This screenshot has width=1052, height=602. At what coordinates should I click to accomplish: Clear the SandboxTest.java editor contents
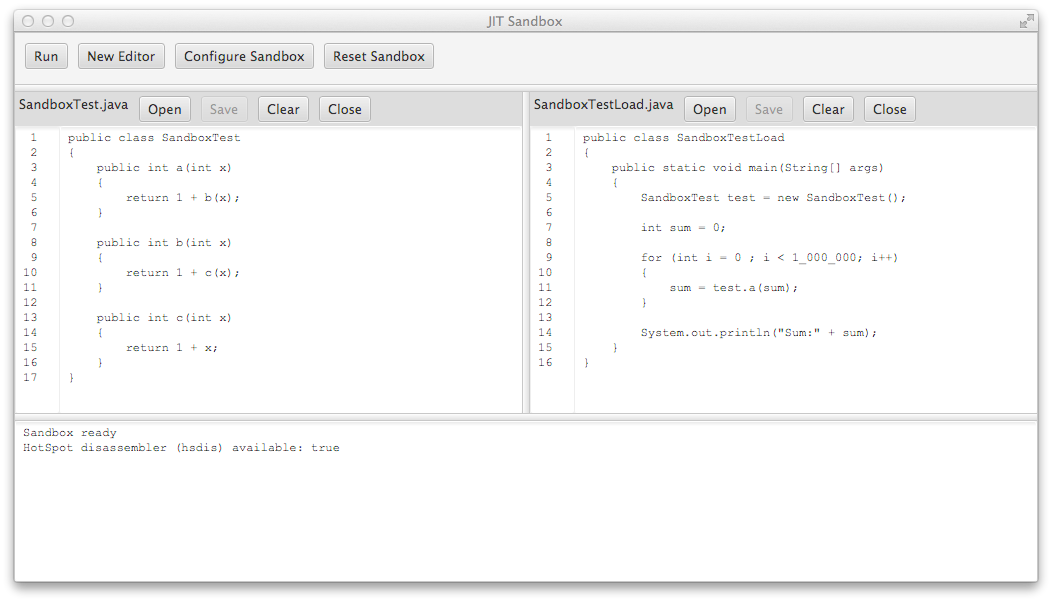(284, 108)
